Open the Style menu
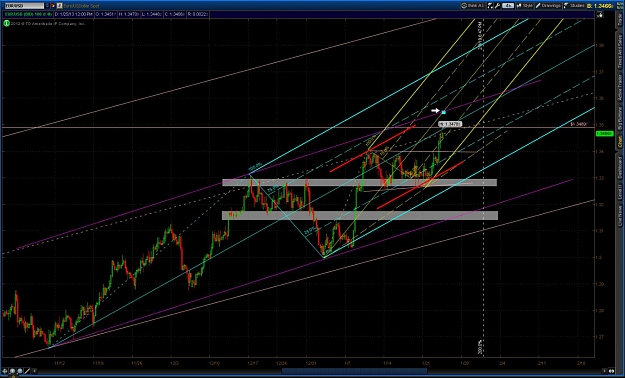The image size is (625, 378). point(525,6)
